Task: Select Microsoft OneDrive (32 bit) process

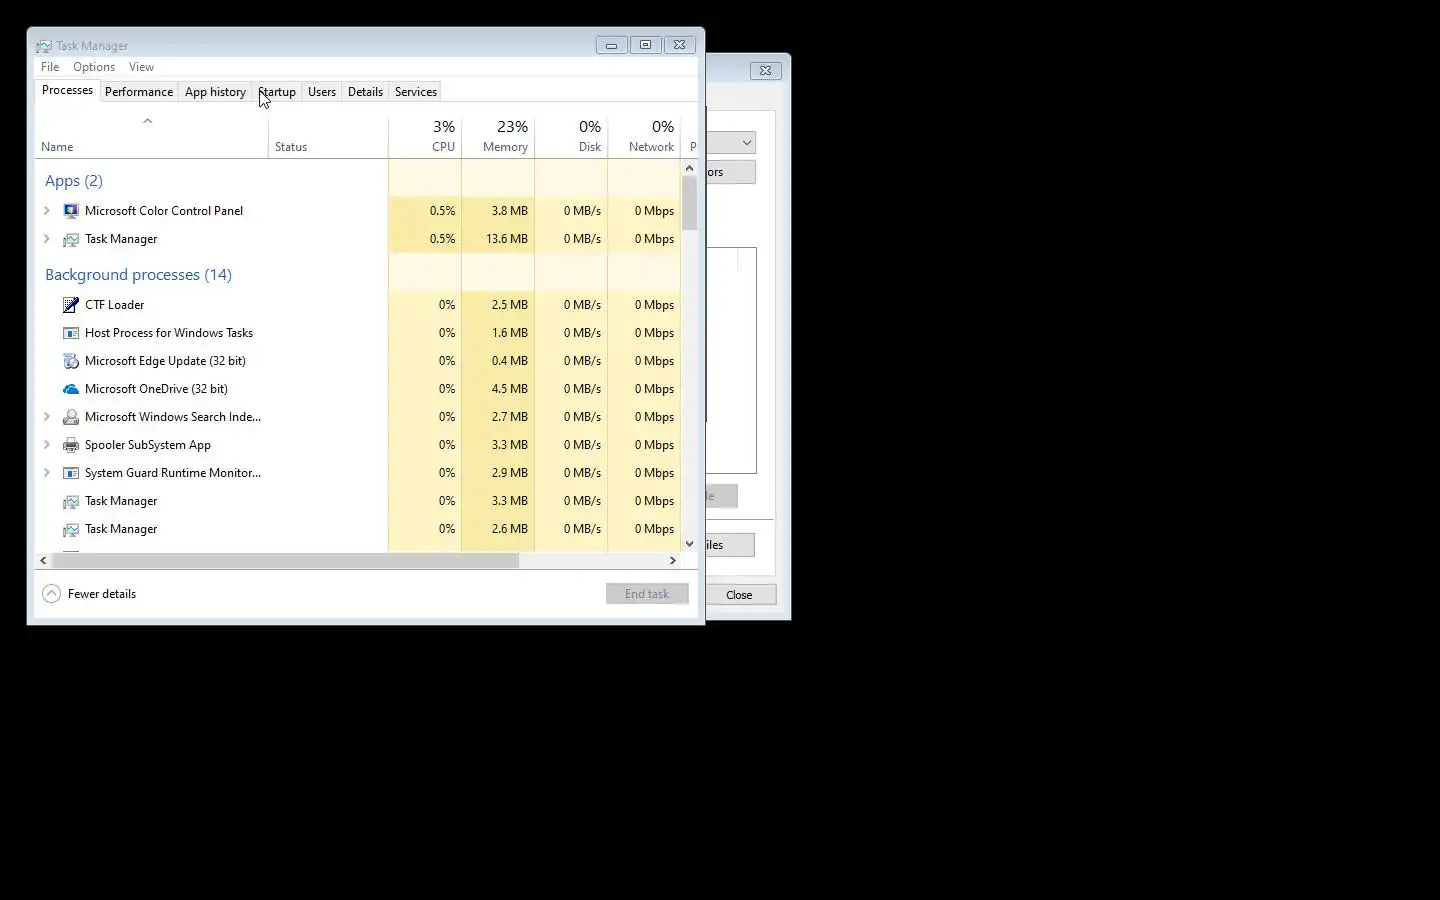Action: 156,389
